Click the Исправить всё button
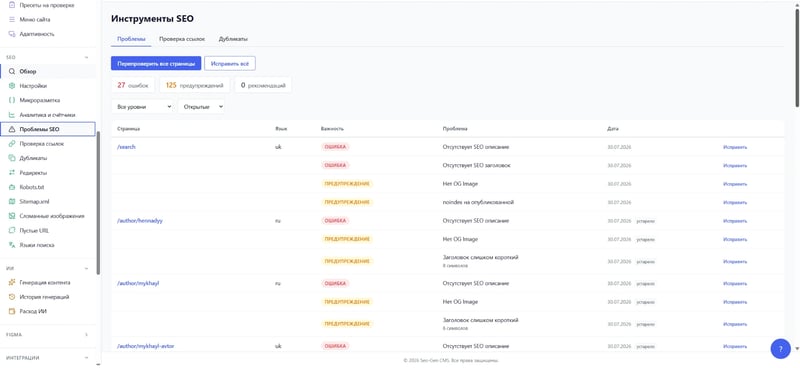This screenshot has width=800, height=368. tap(230, 64)
